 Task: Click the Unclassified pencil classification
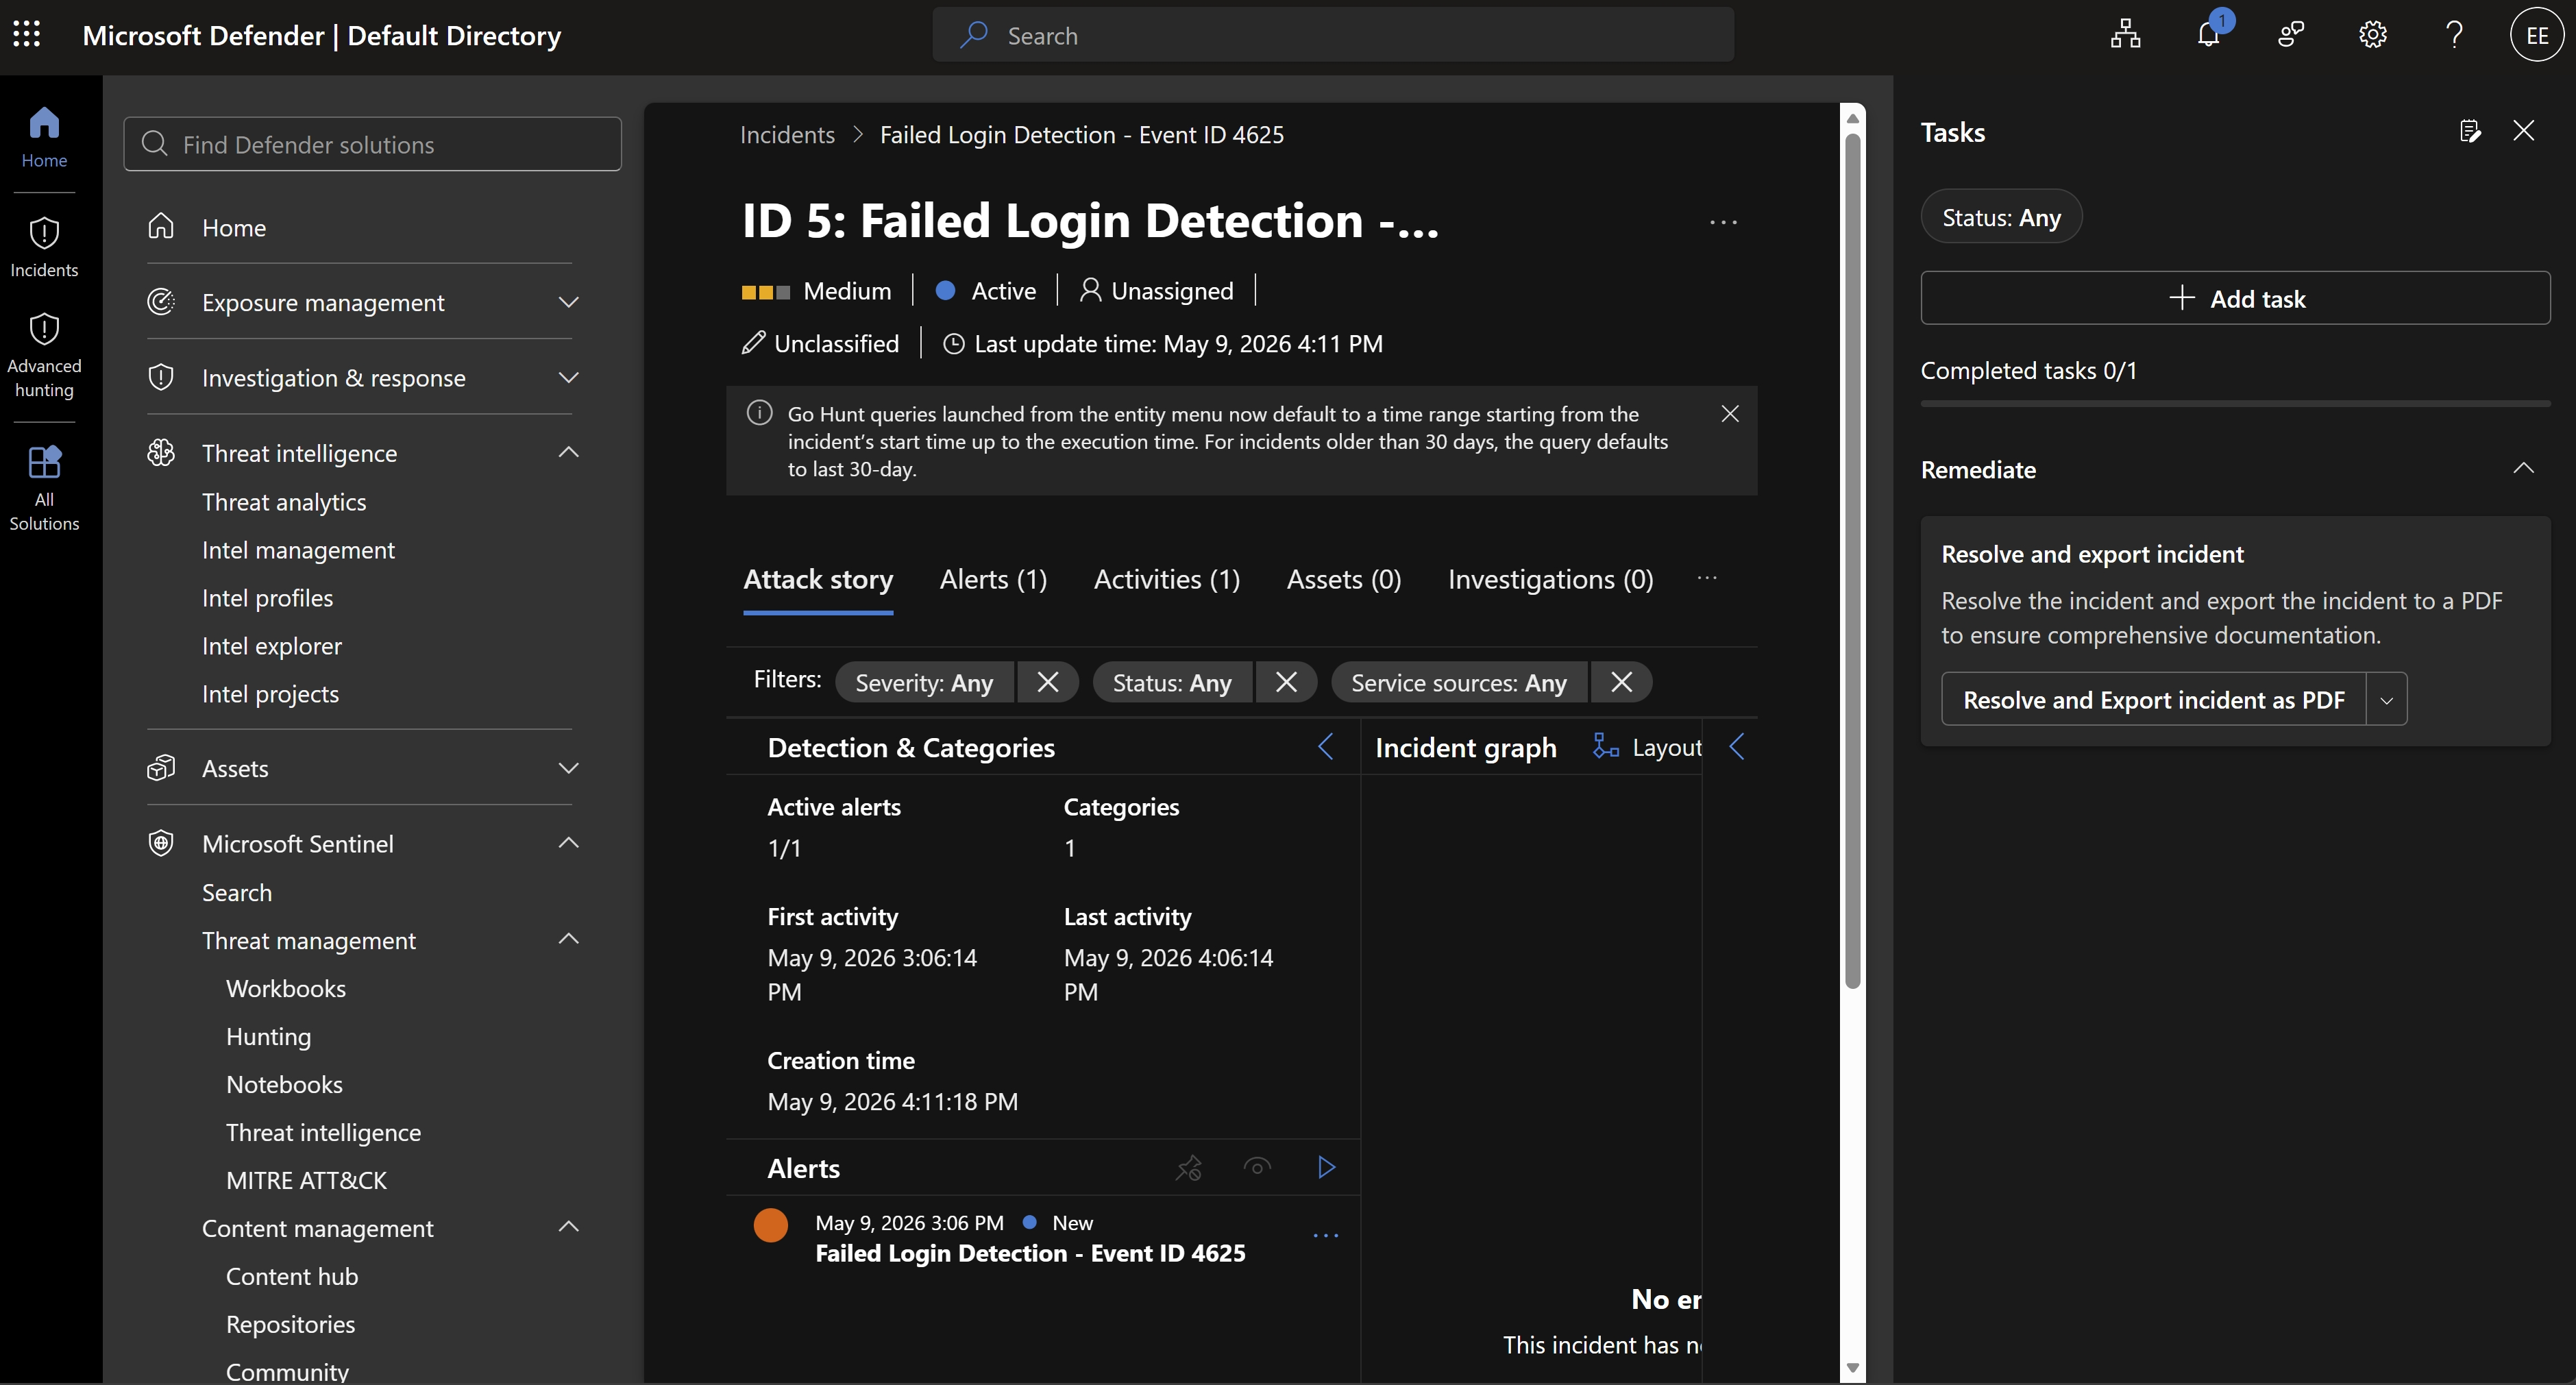(x=820, y=344)
